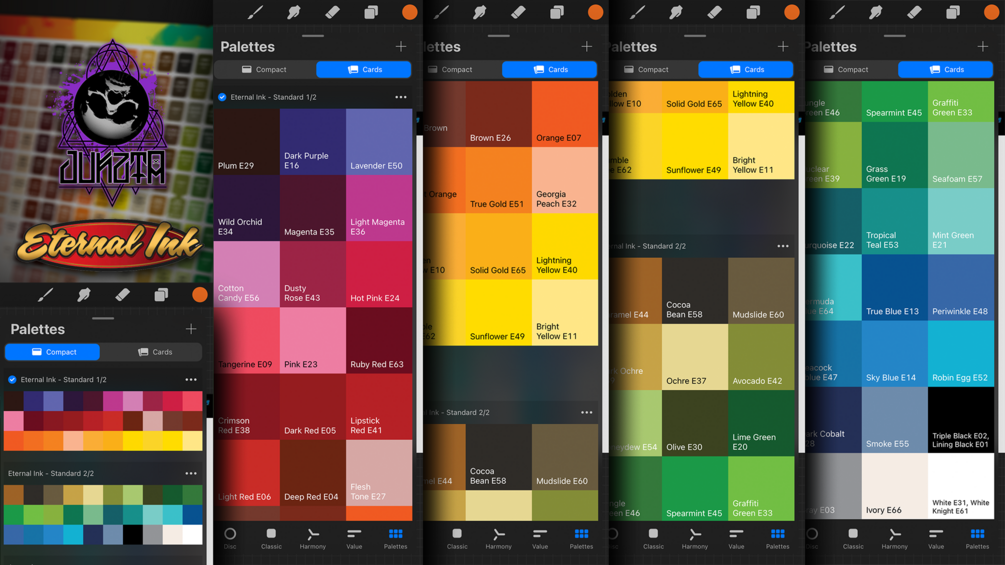Pick the Olive E30 color card
Screen dimensions: 1005x565
[695, 423]
